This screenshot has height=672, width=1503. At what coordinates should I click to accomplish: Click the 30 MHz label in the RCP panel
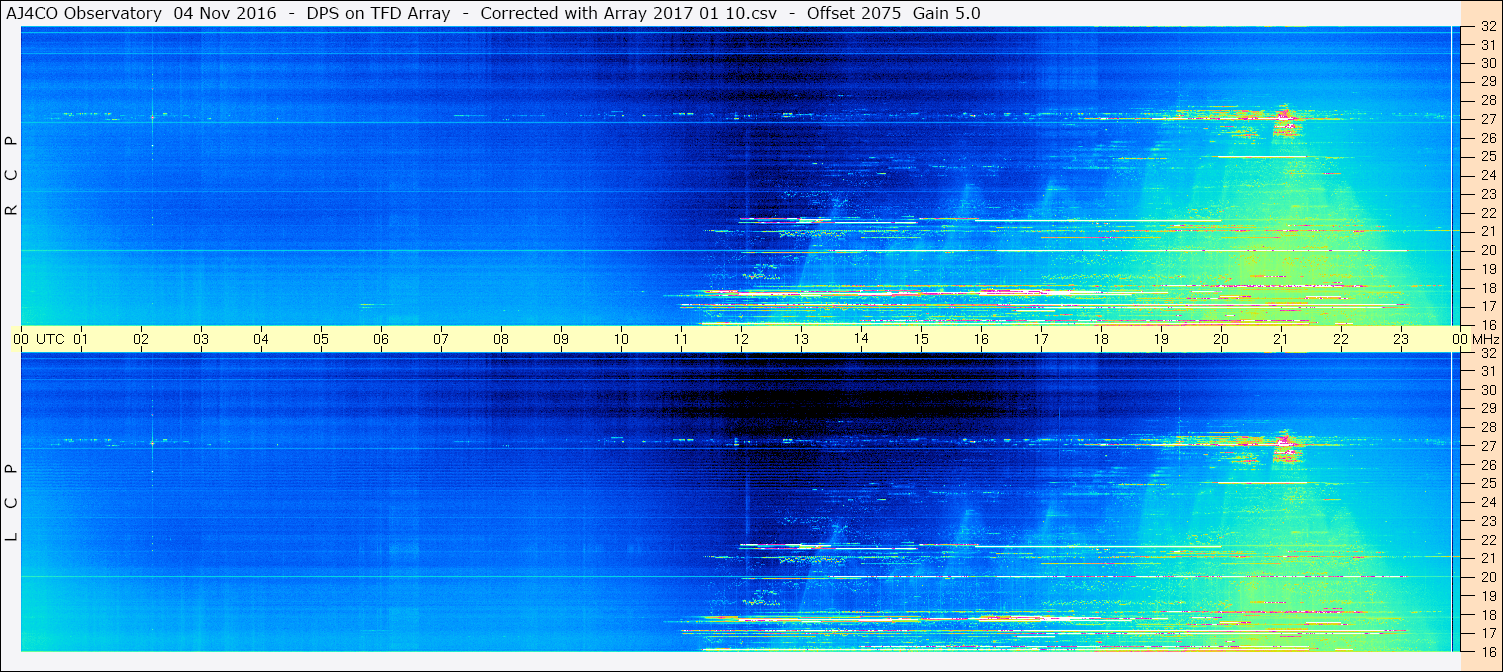click(1488, 63)
